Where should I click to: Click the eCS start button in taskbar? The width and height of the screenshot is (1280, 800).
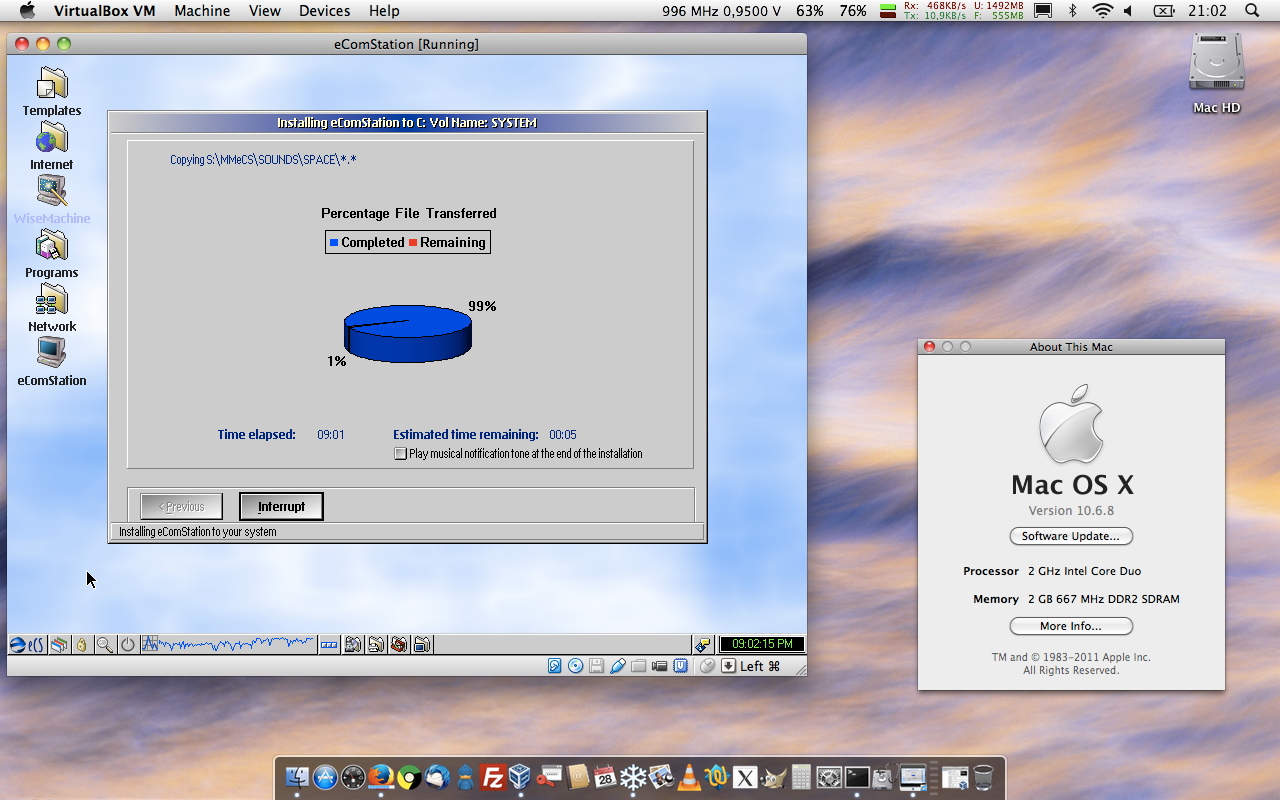pos(27,645)
